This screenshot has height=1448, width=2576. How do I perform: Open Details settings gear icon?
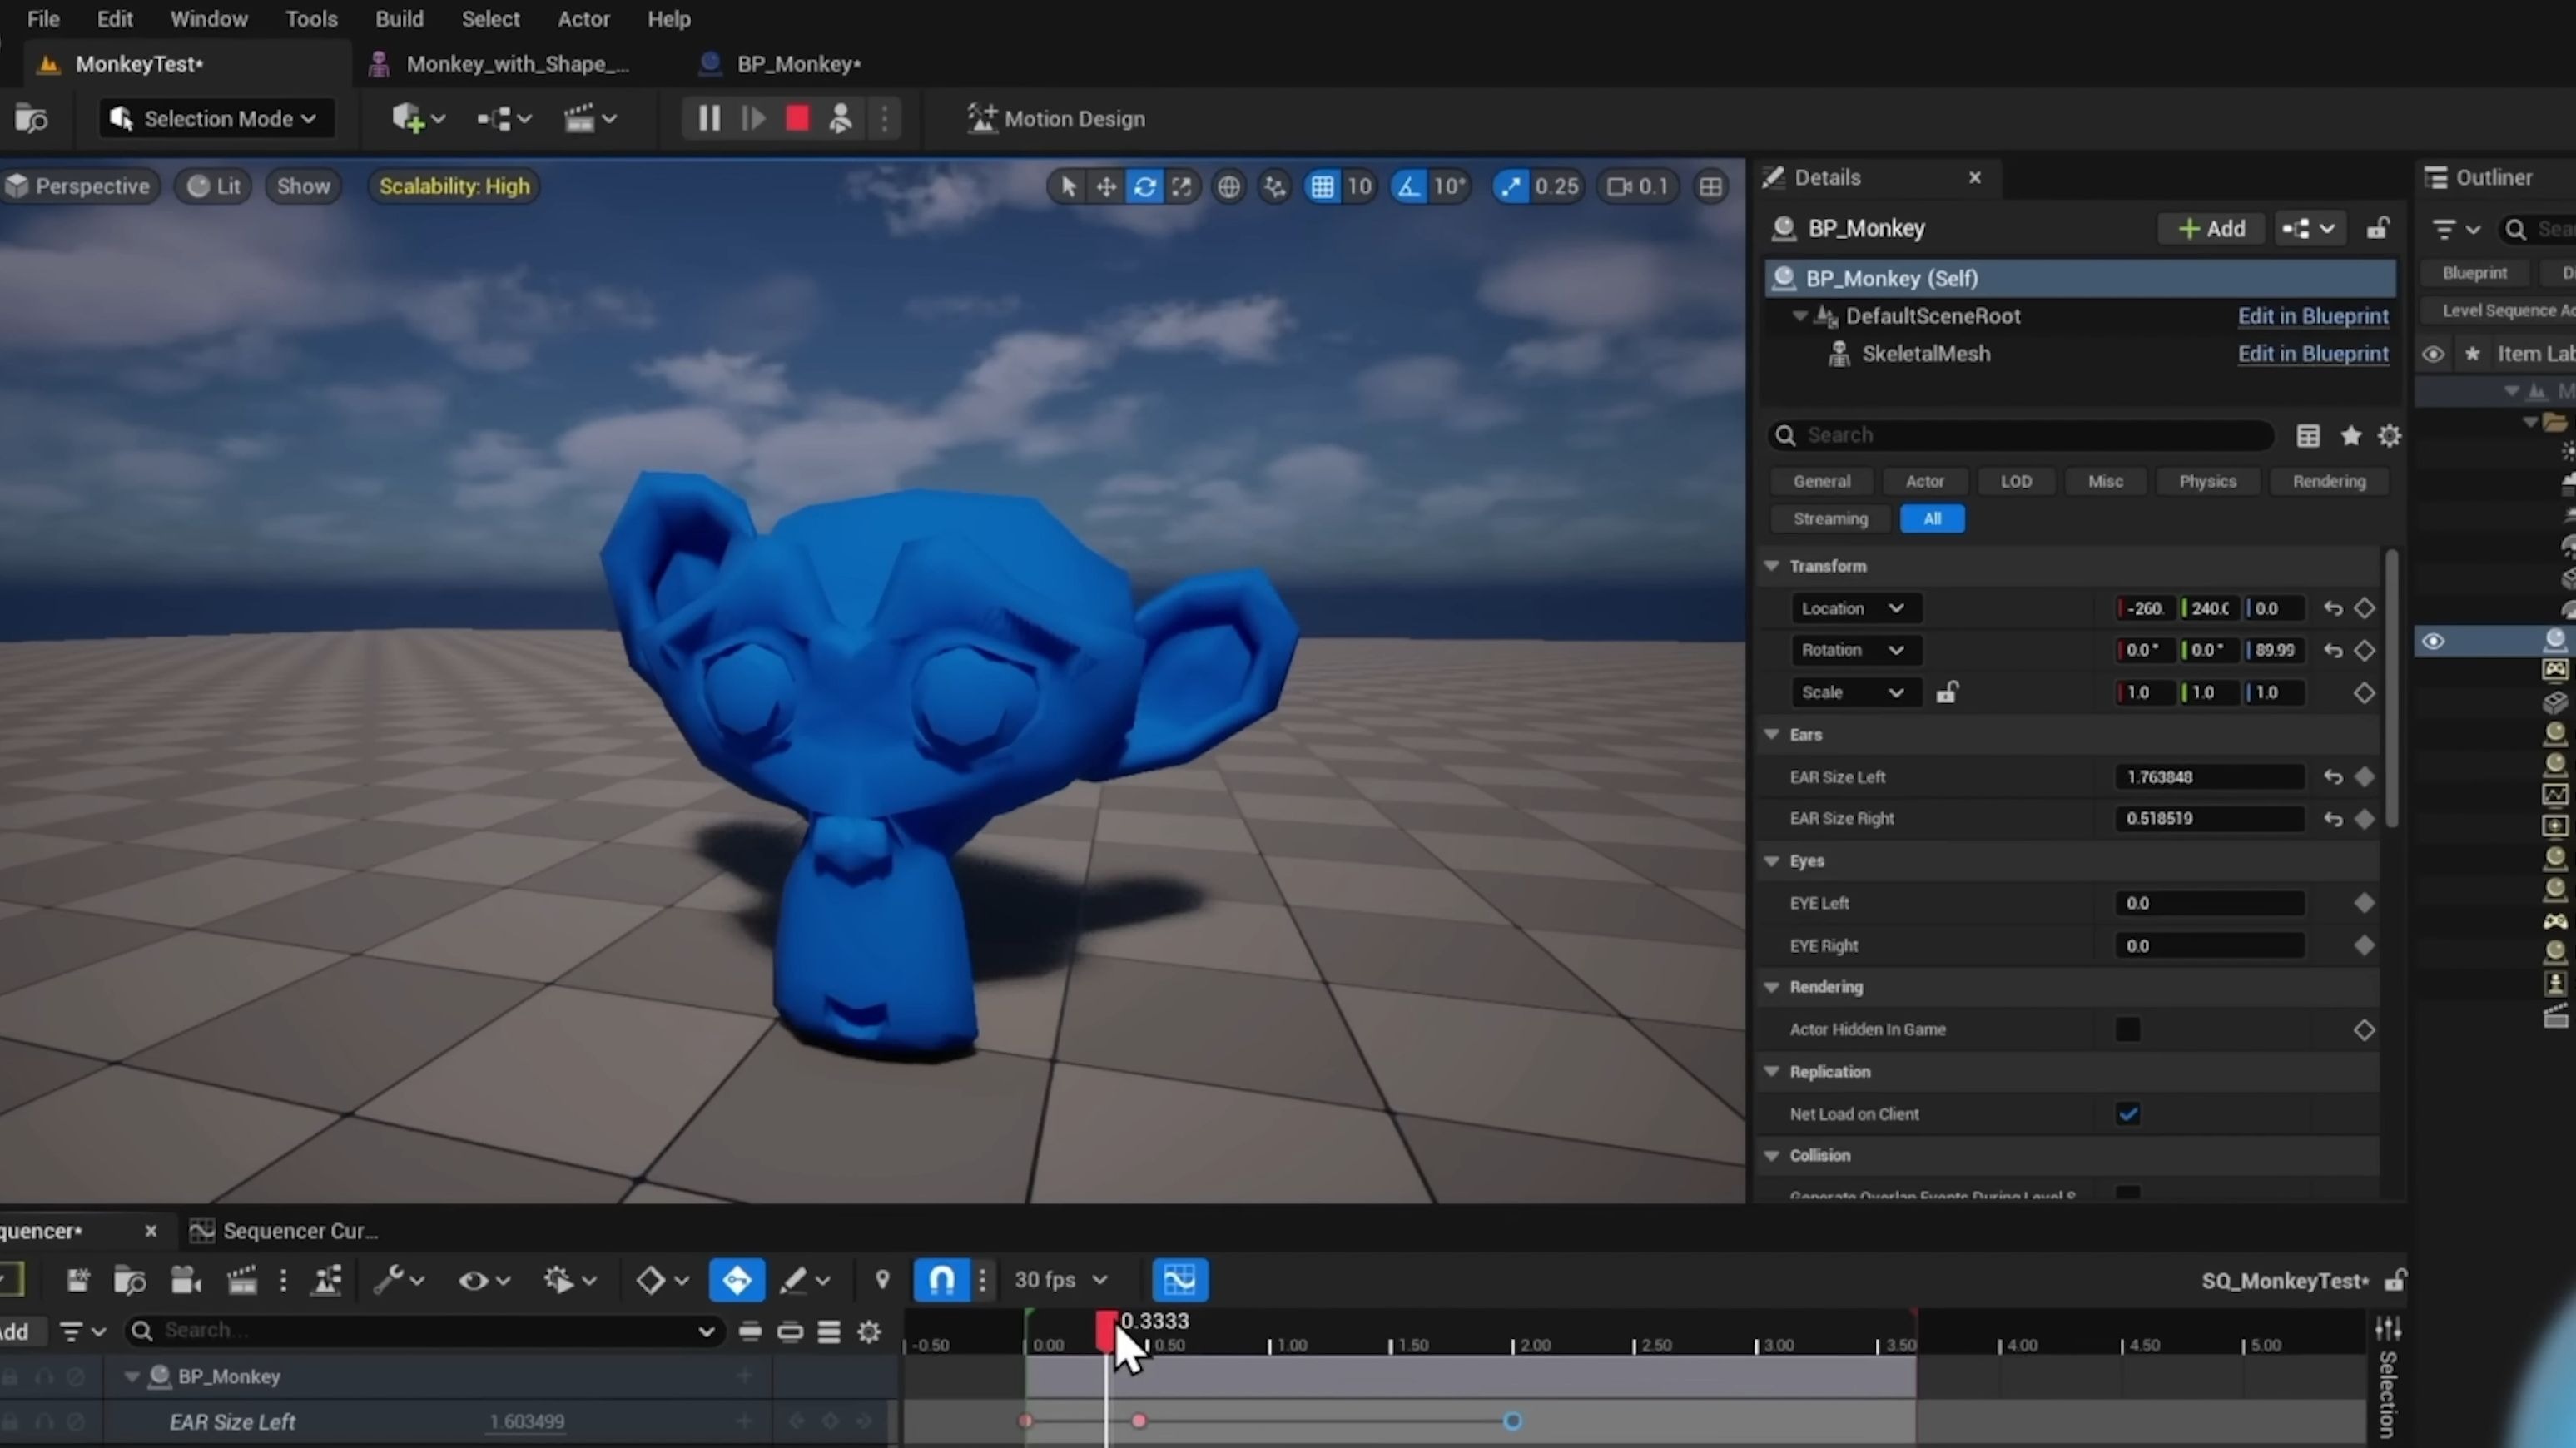click(x=2390, y=436)
